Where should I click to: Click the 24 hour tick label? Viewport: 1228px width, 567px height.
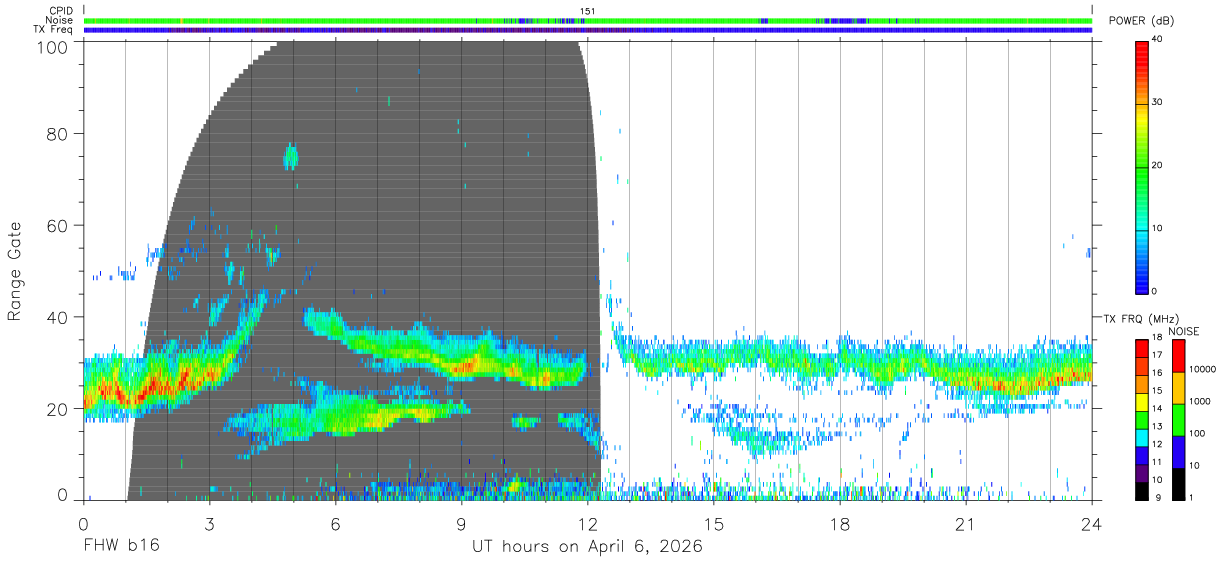[1092, 524]
